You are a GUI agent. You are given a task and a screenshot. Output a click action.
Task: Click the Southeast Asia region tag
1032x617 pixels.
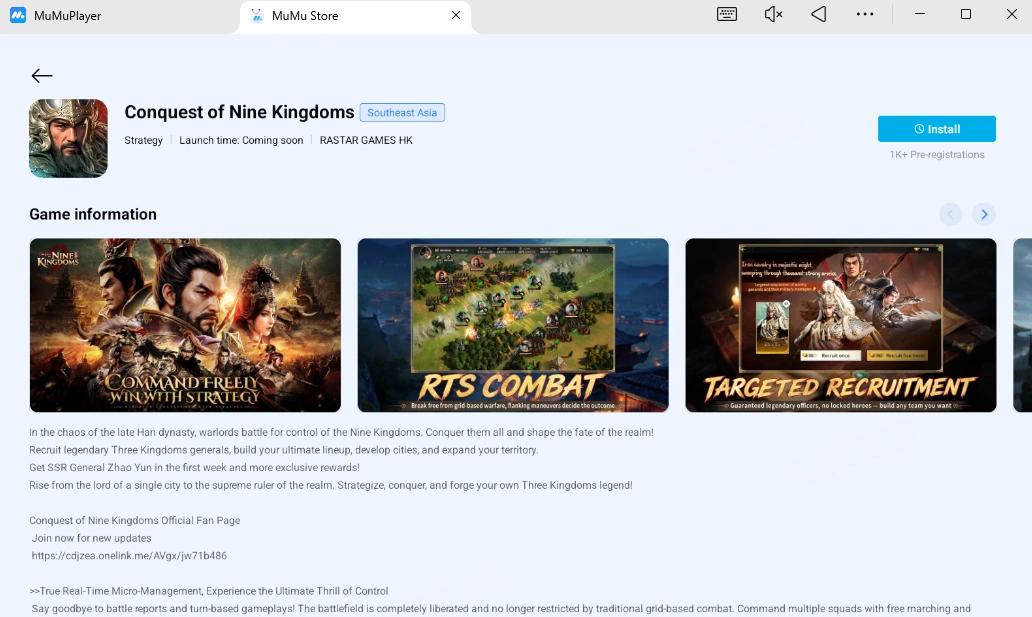point(402,113)
